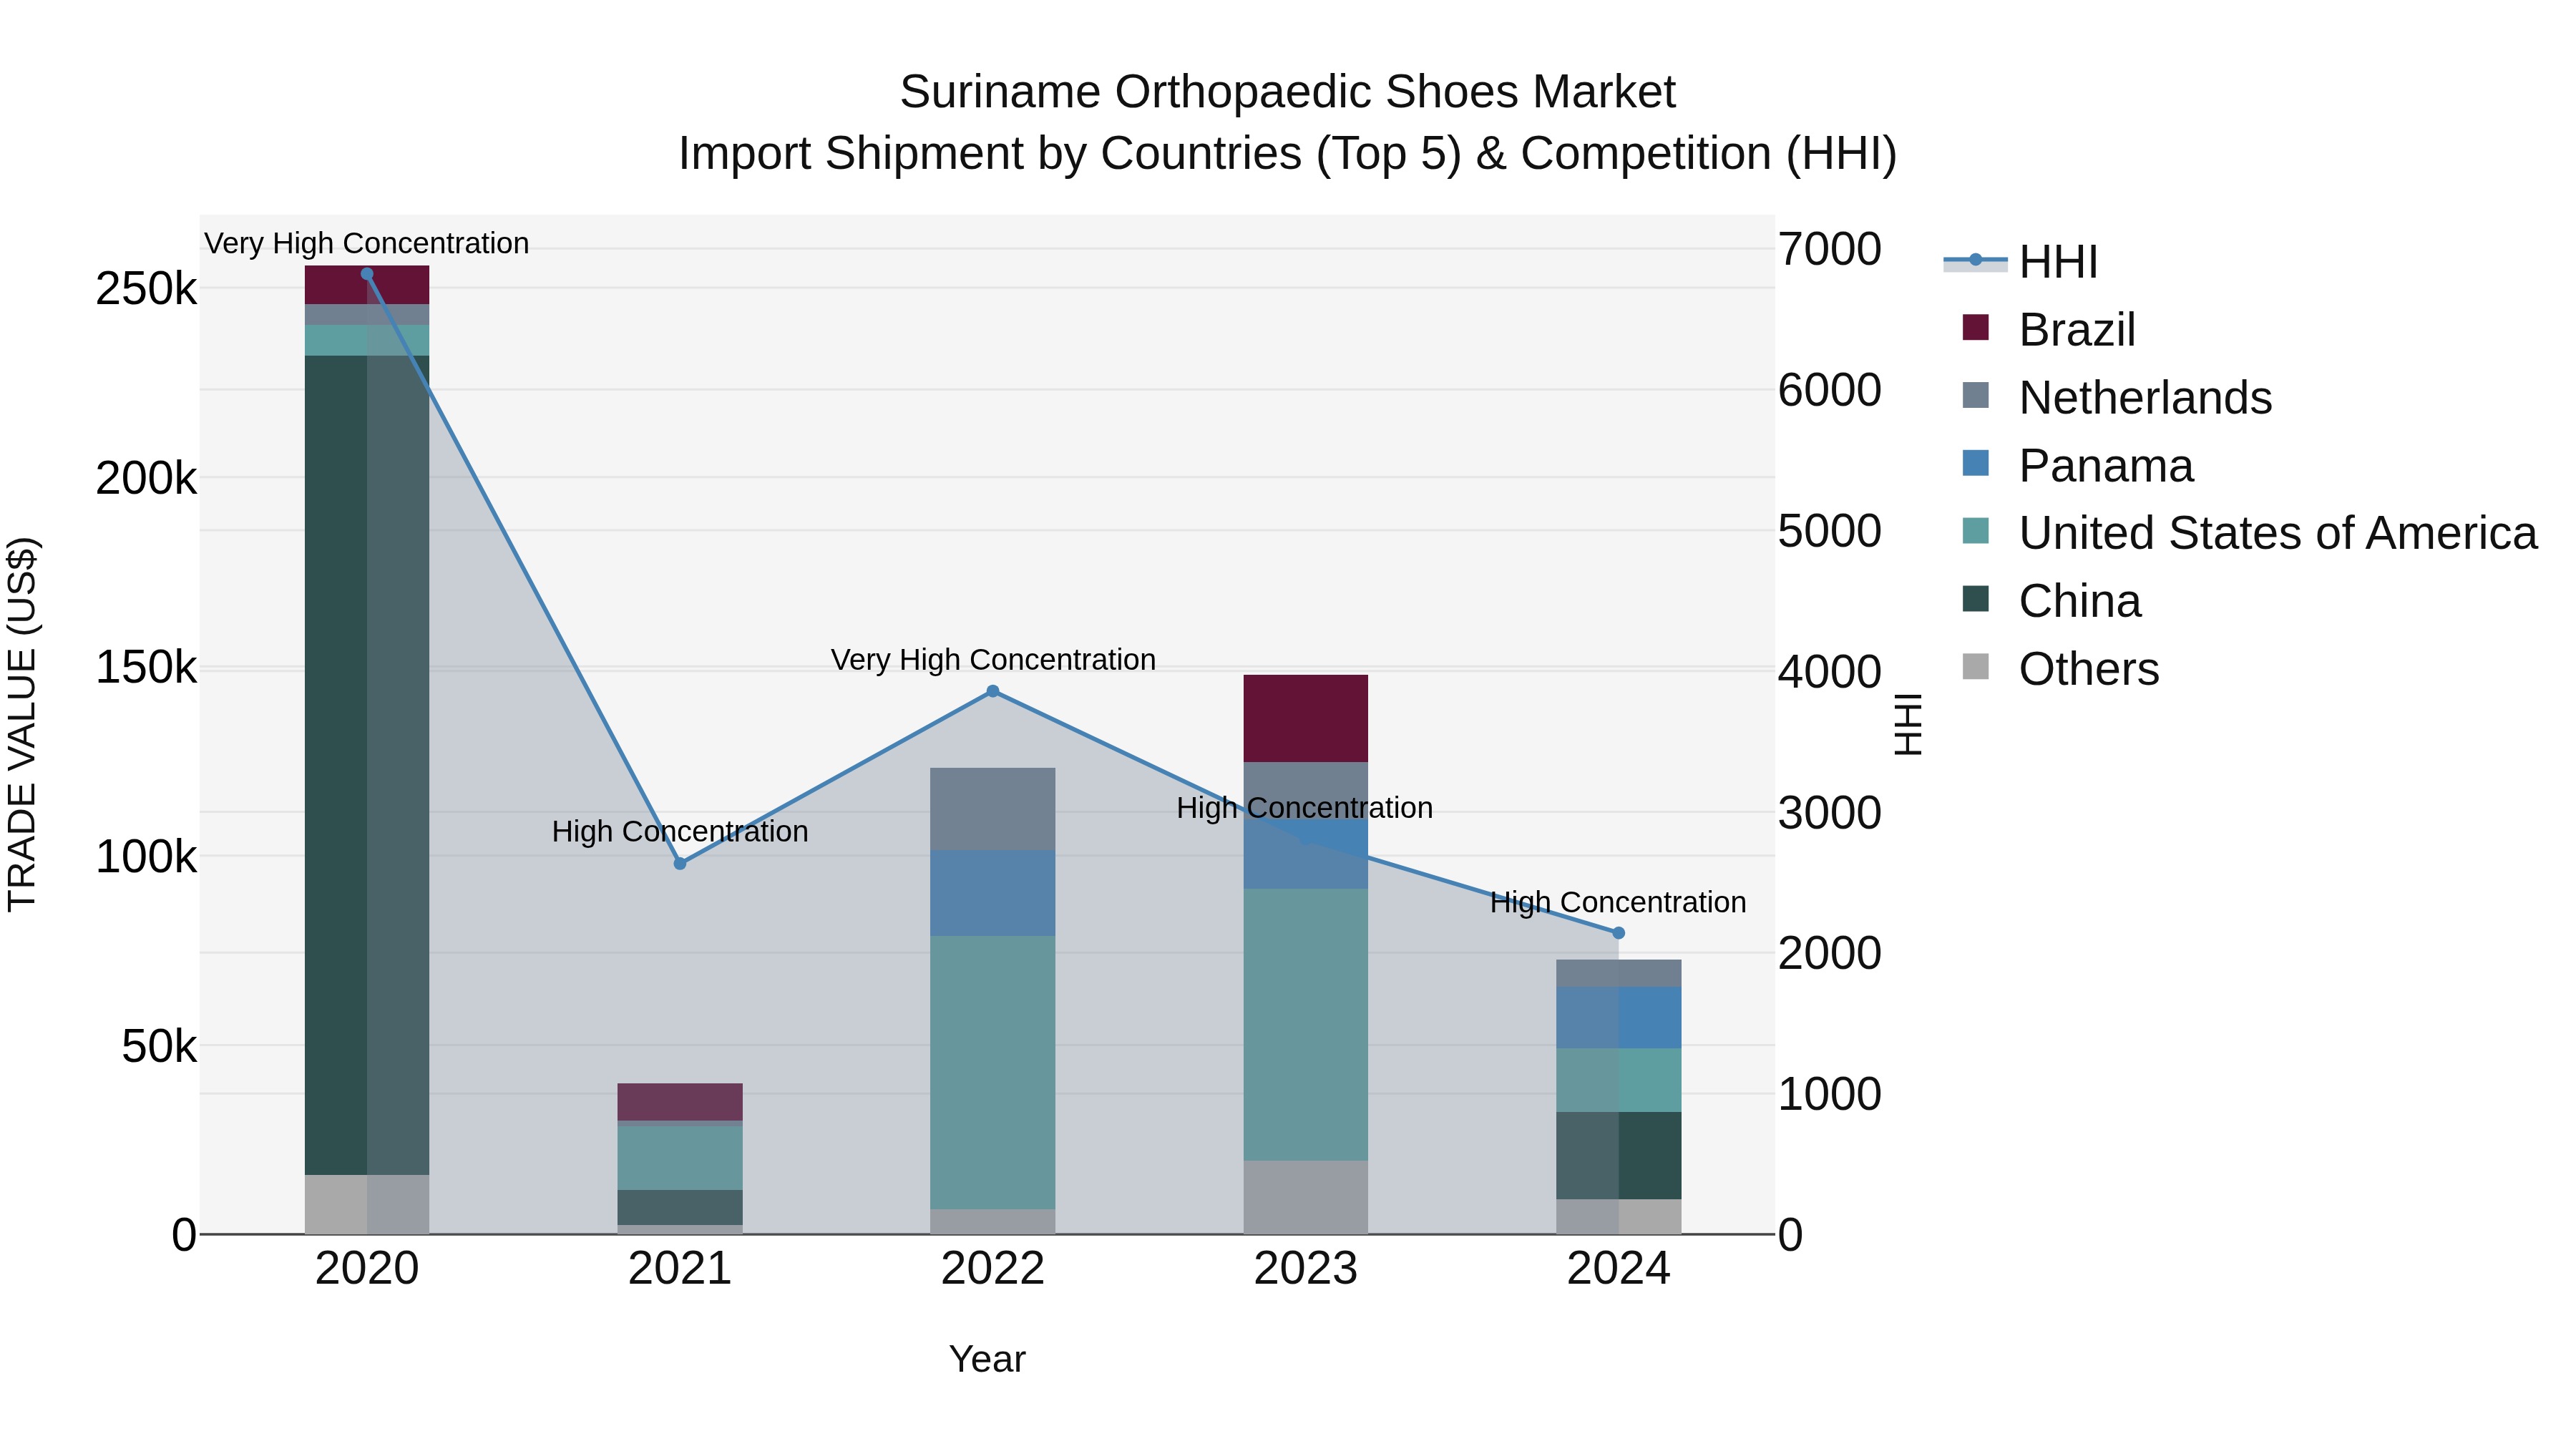Click the 2020 x-axis label

pyautogui.click(x=367, y=1269)
